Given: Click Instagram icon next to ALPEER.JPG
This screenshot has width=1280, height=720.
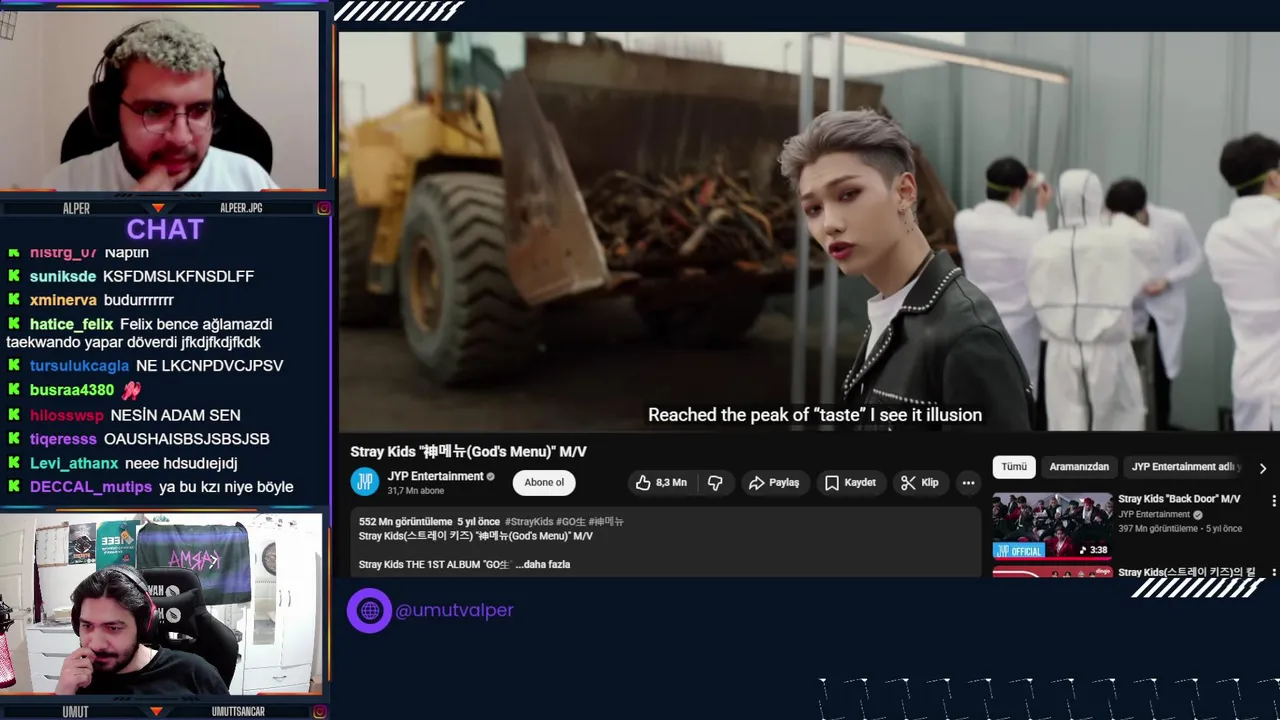Looking at the screenshot, I should point(323,208).
